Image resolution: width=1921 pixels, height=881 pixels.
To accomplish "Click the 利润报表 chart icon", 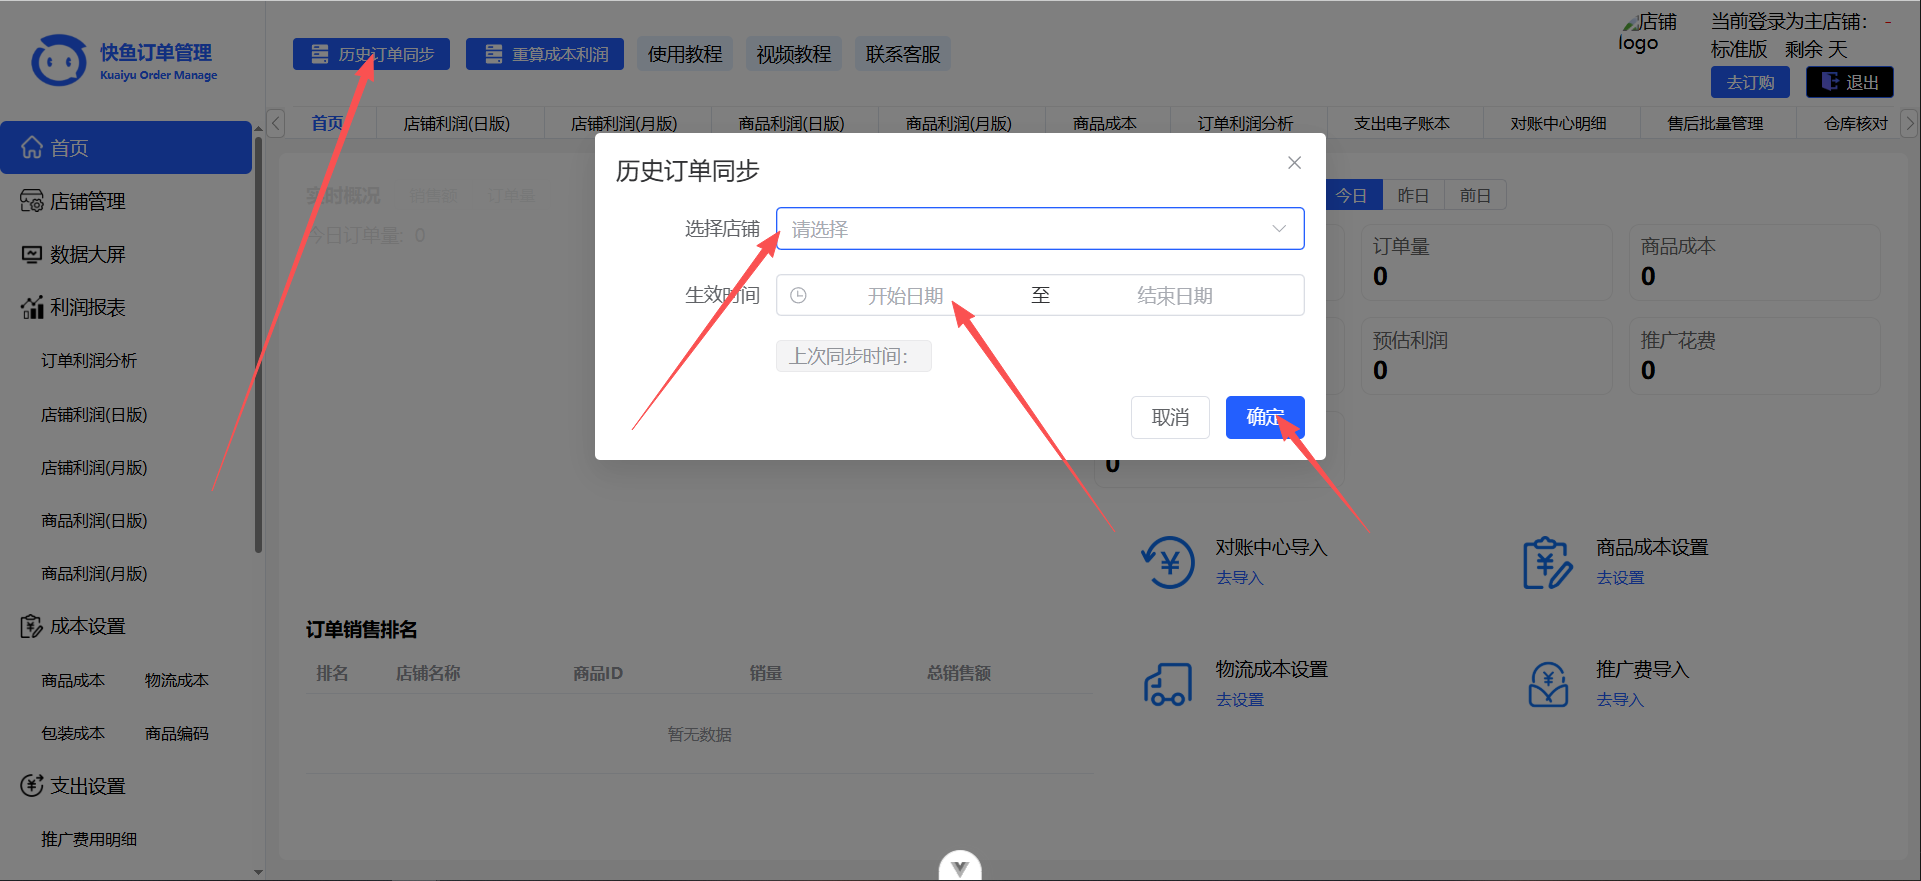I will coord(32,307).
